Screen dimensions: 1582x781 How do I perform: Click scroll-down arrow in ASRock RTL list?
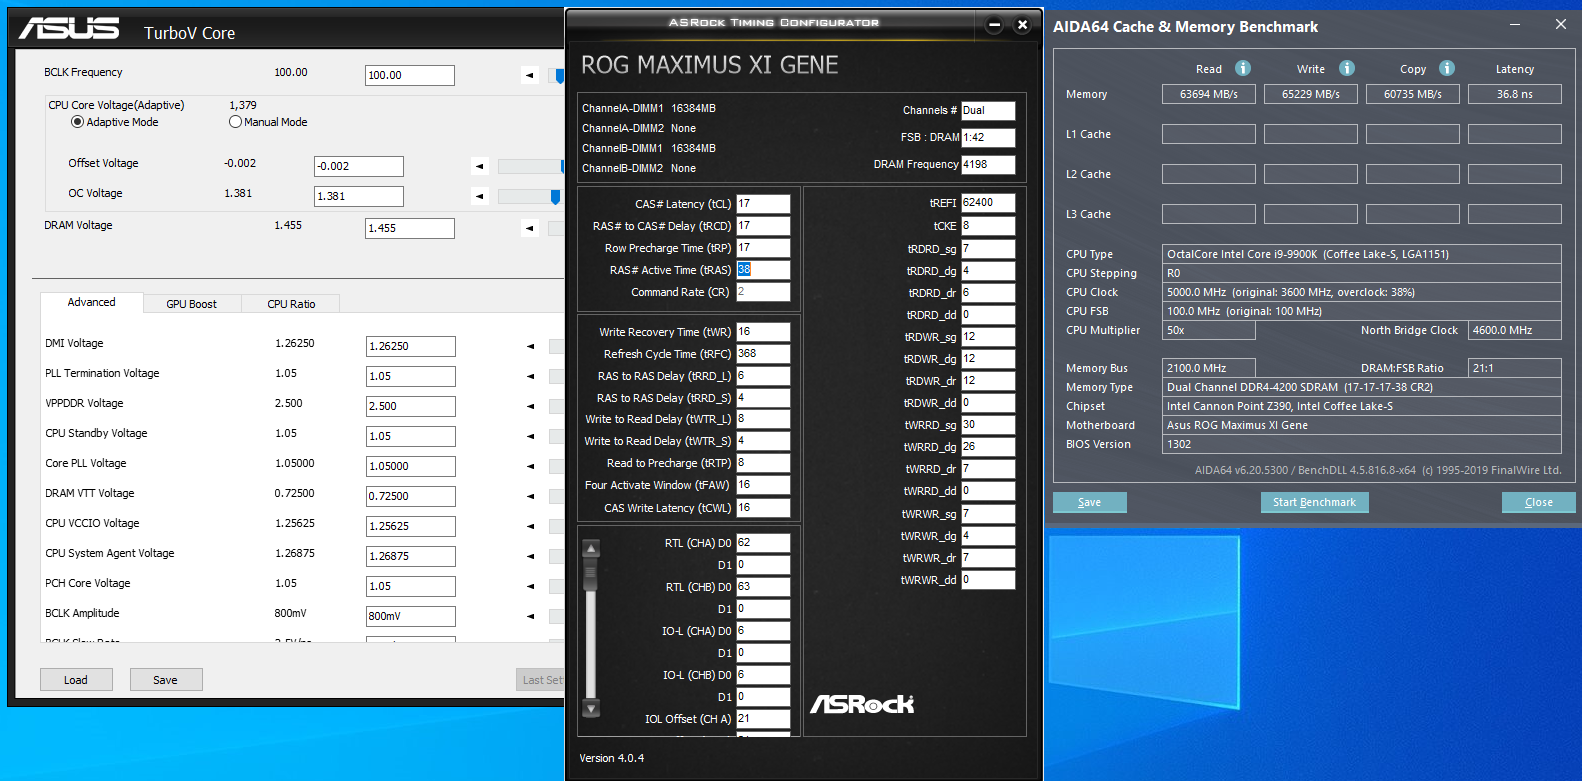(591, 709)
